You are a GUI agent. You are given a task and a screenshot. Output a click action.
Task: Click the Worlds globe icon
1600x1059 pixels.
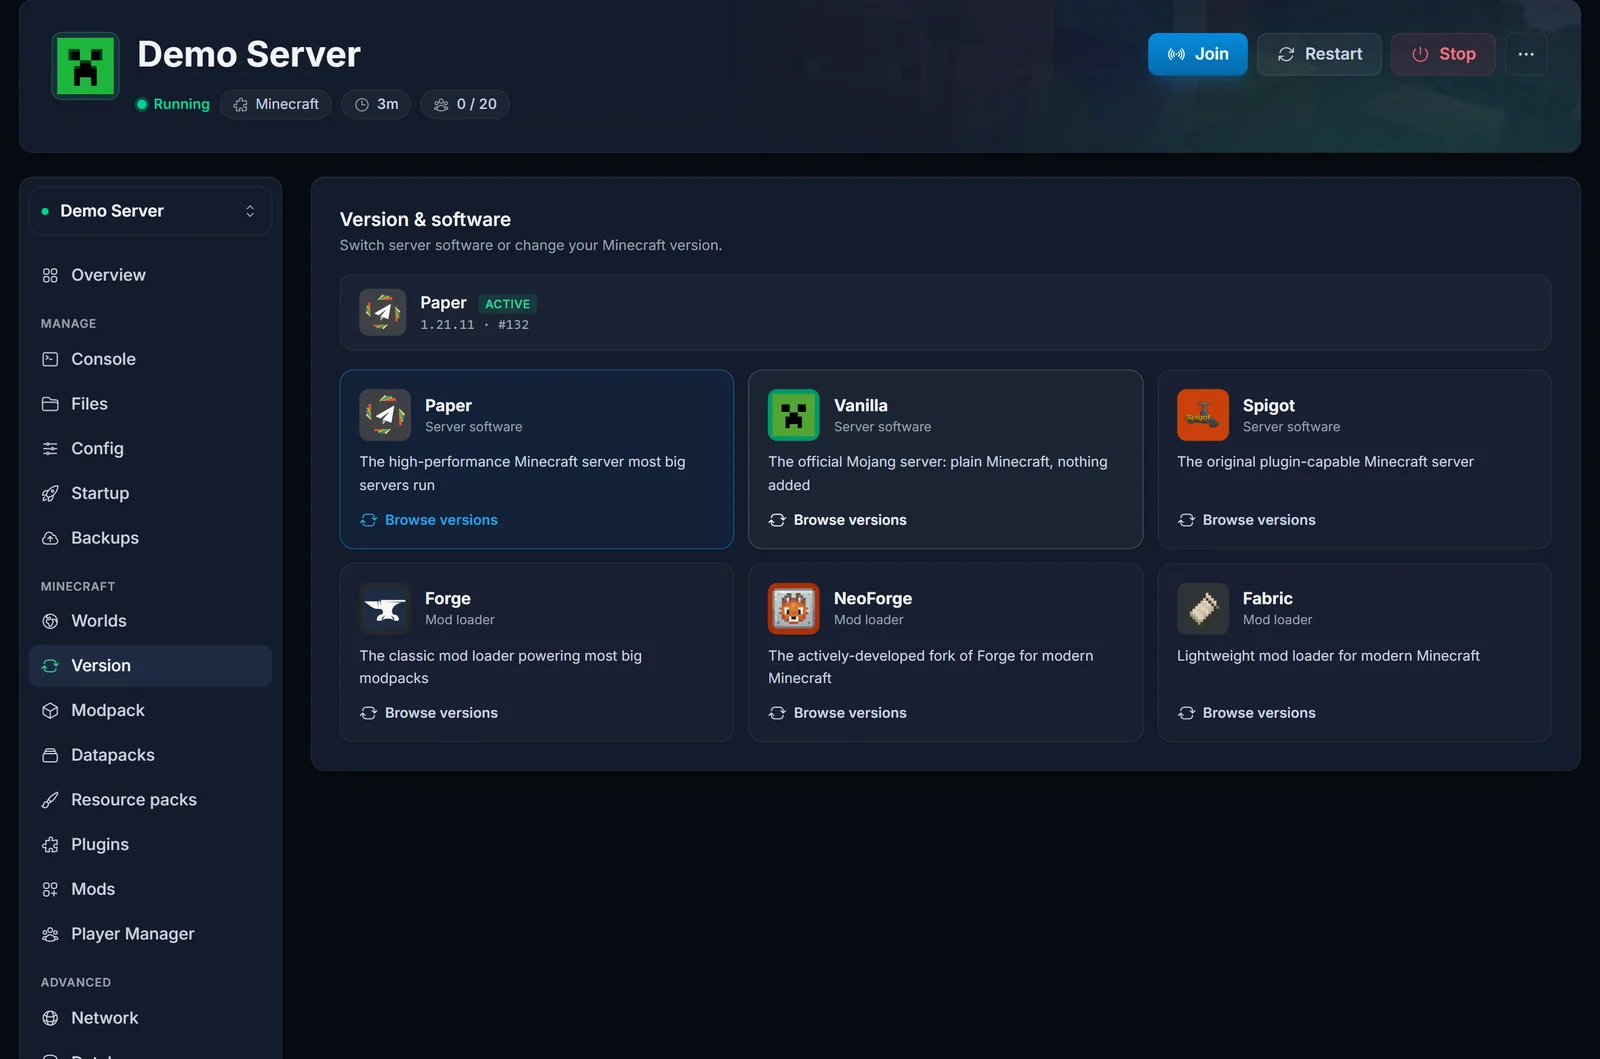coord(50,621)
